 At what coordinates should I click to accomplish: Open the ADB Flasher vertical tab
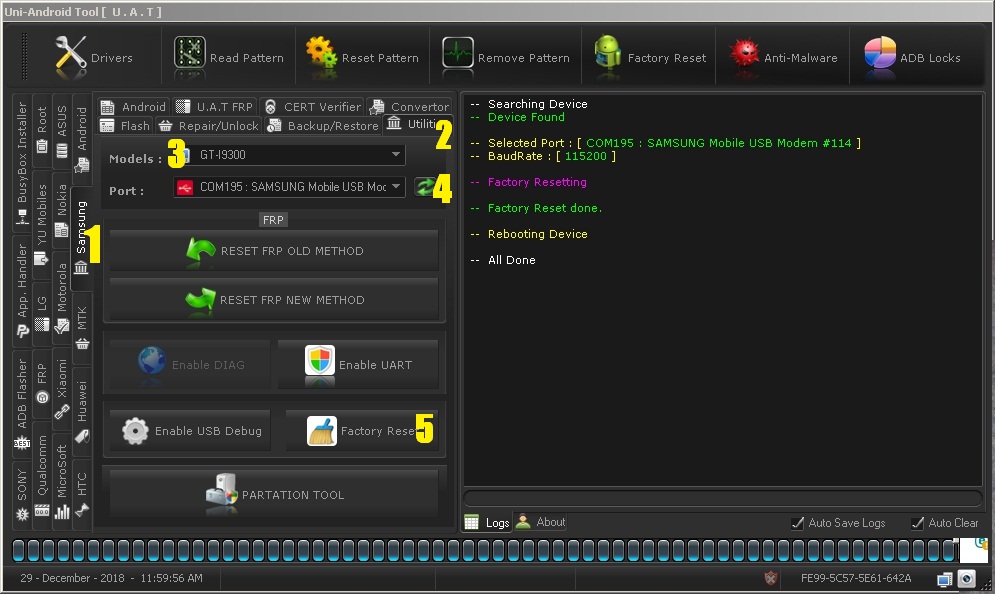(x=22, y=404)
